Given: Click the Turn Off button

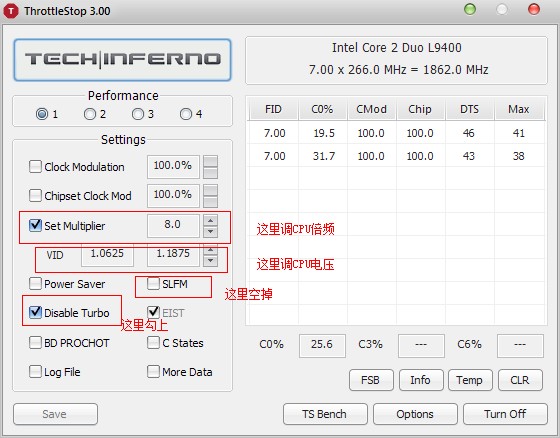Looking at the screenshot, I should (x=505, y=414).
